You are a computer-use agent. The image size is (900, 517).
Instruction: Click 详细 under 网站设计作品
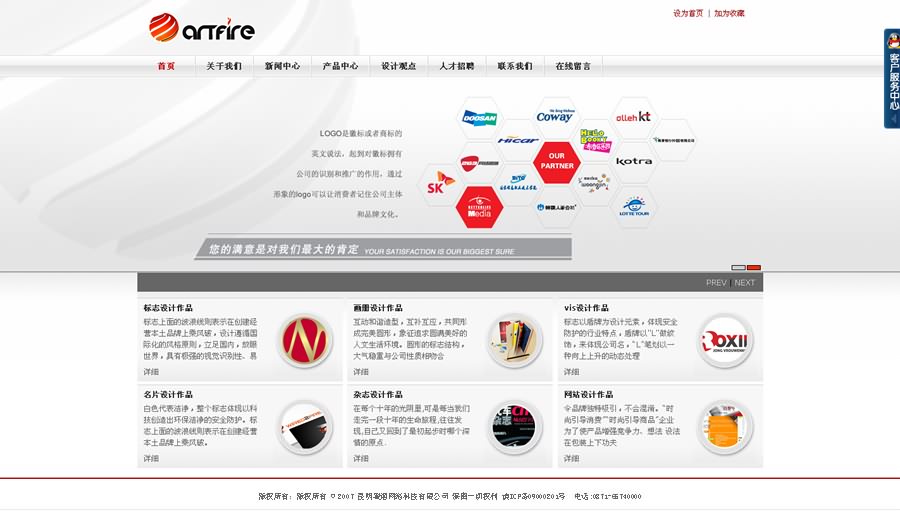click(x=571, y=458)
